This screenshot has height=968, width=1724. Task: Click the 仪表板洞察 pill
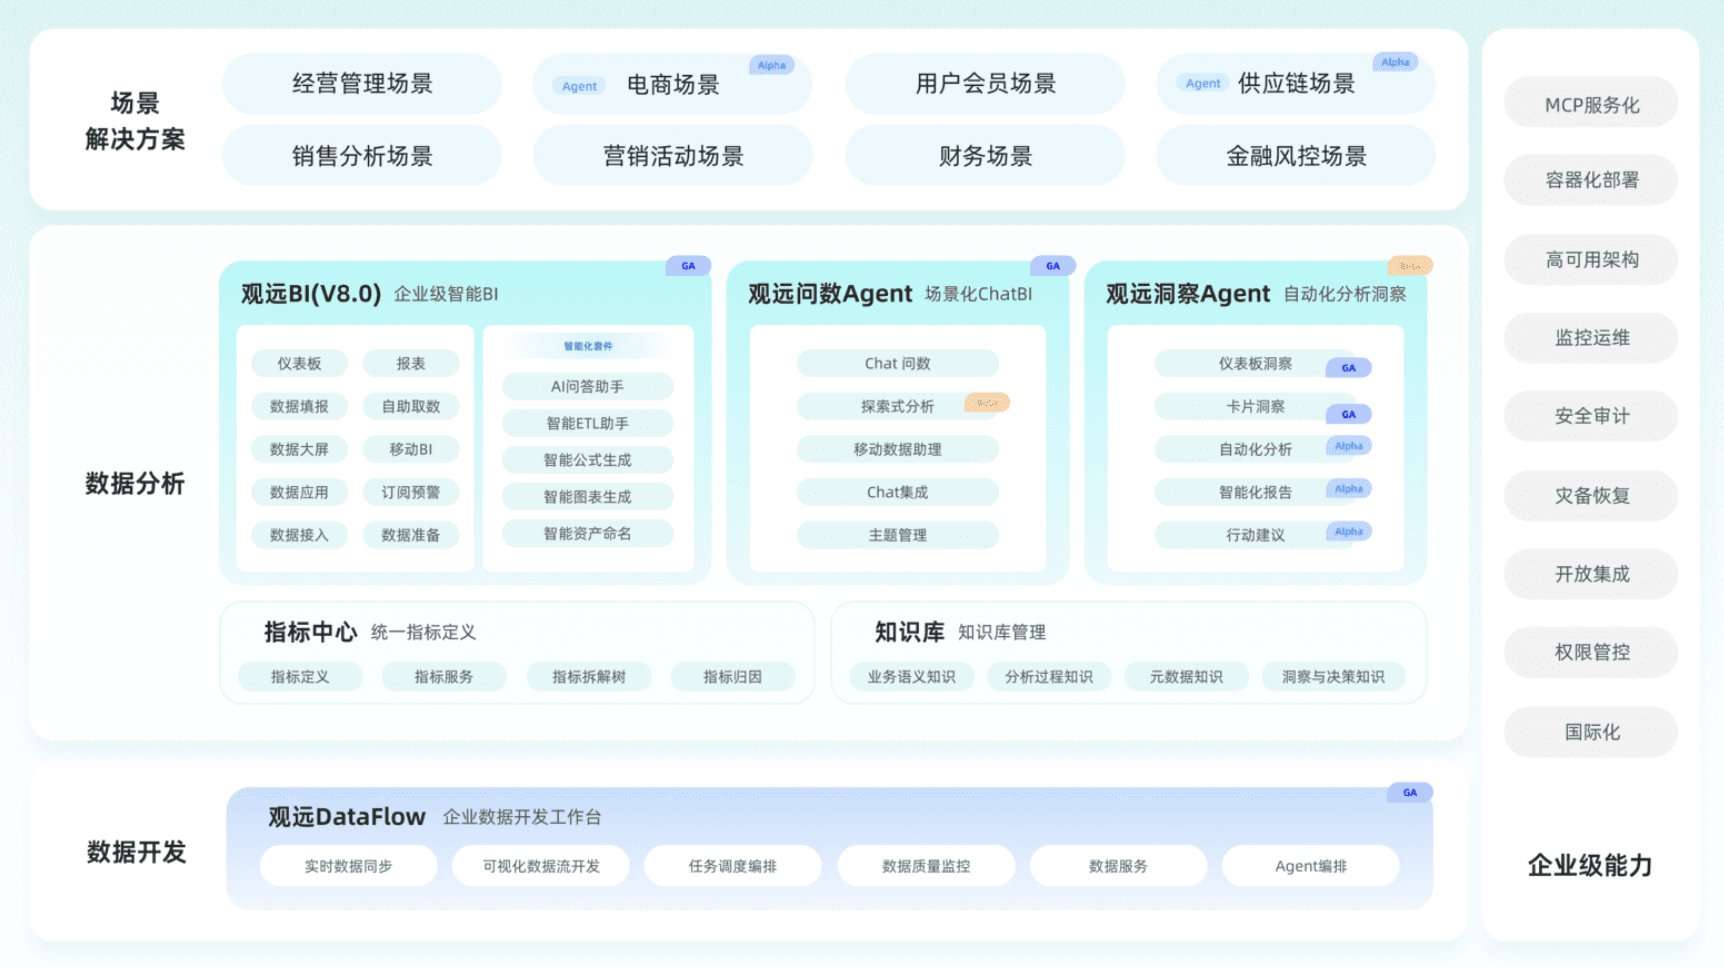tap(1255, 363)
